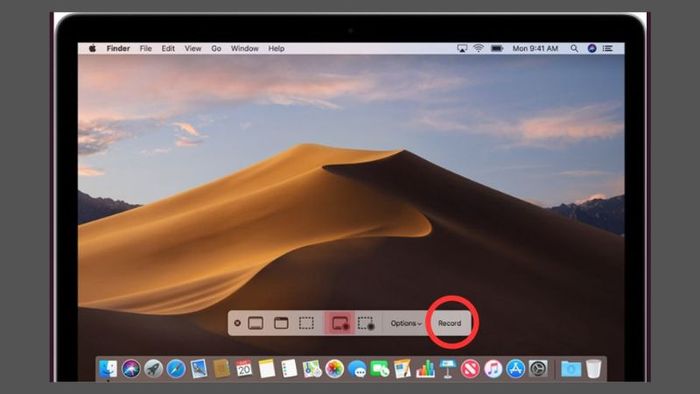This screenshot has height=394, width=700.
Task: Open Contacts book icon in Dock
Action: coord(221,369)
